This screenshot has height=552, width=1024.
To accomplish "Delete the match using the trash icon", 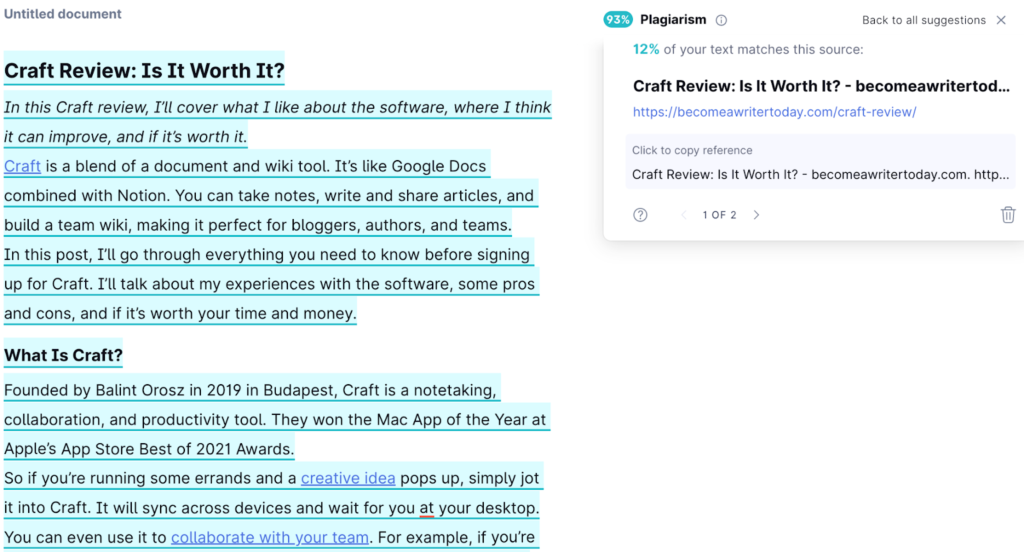I will point(1008,215).
